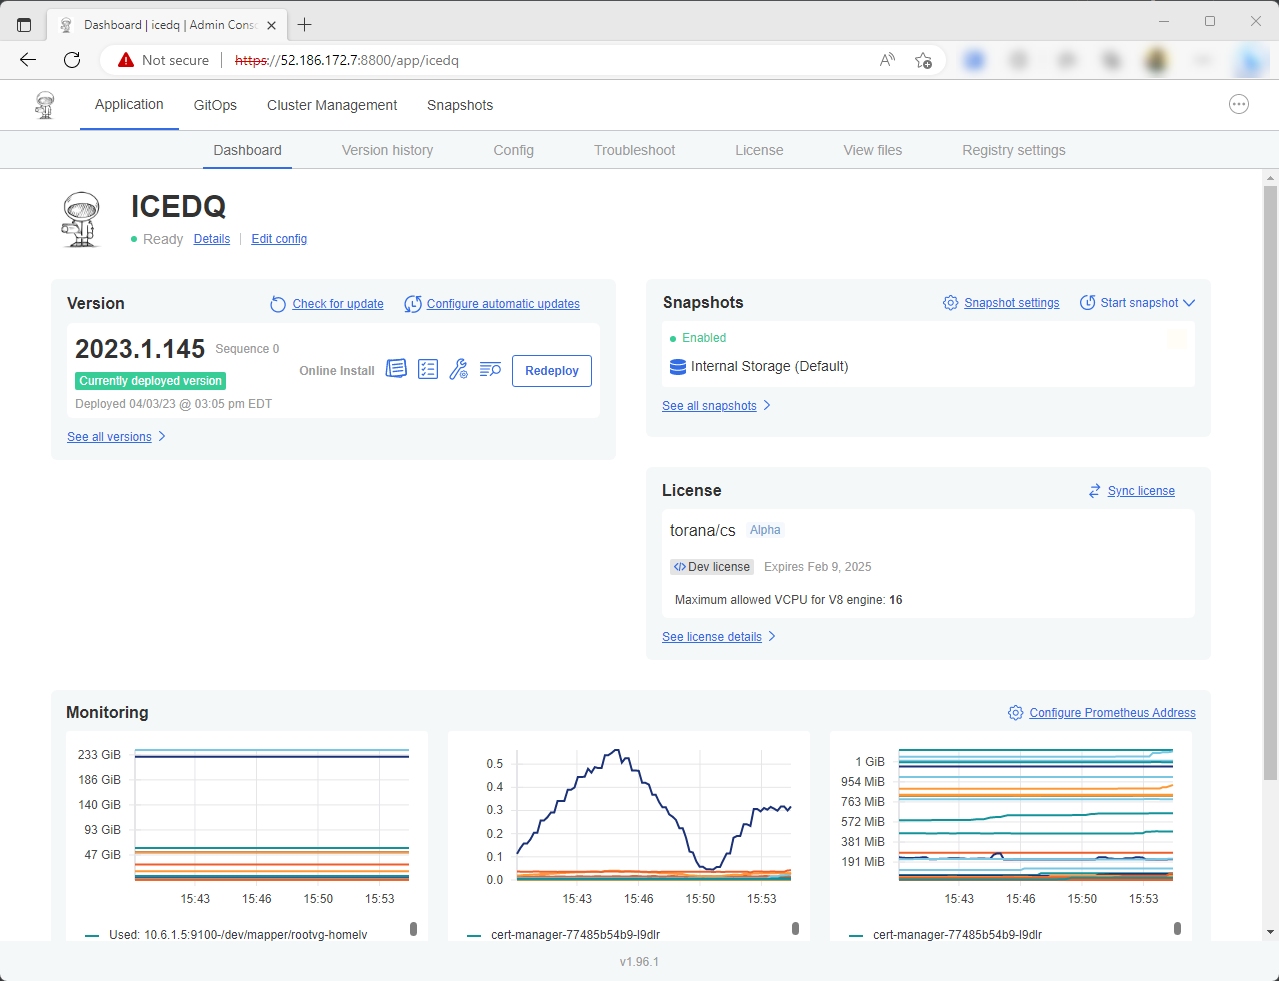Click the Dev license badge
The width and height of the screenshot is (1279, 981).
point(712,567)
